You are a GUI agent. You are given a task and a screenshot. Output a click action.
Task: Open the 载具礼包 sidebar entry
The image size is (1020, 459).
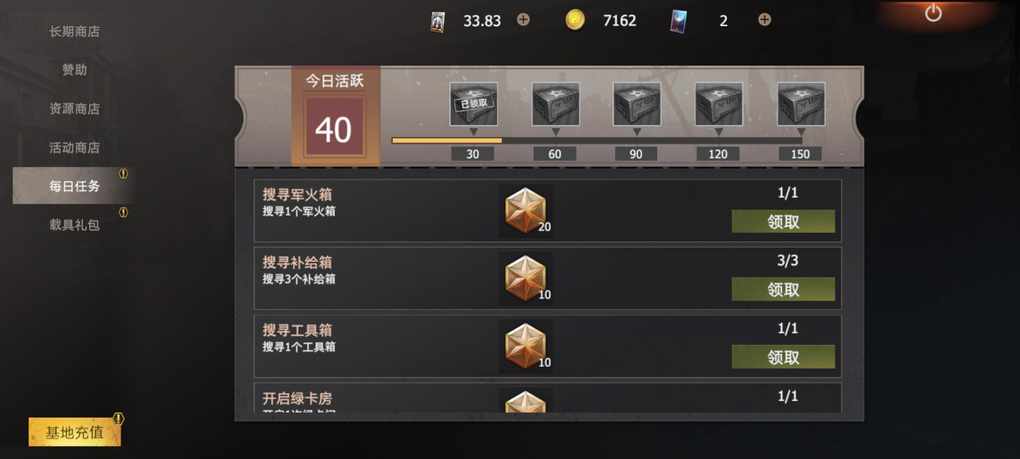[74, 225]
